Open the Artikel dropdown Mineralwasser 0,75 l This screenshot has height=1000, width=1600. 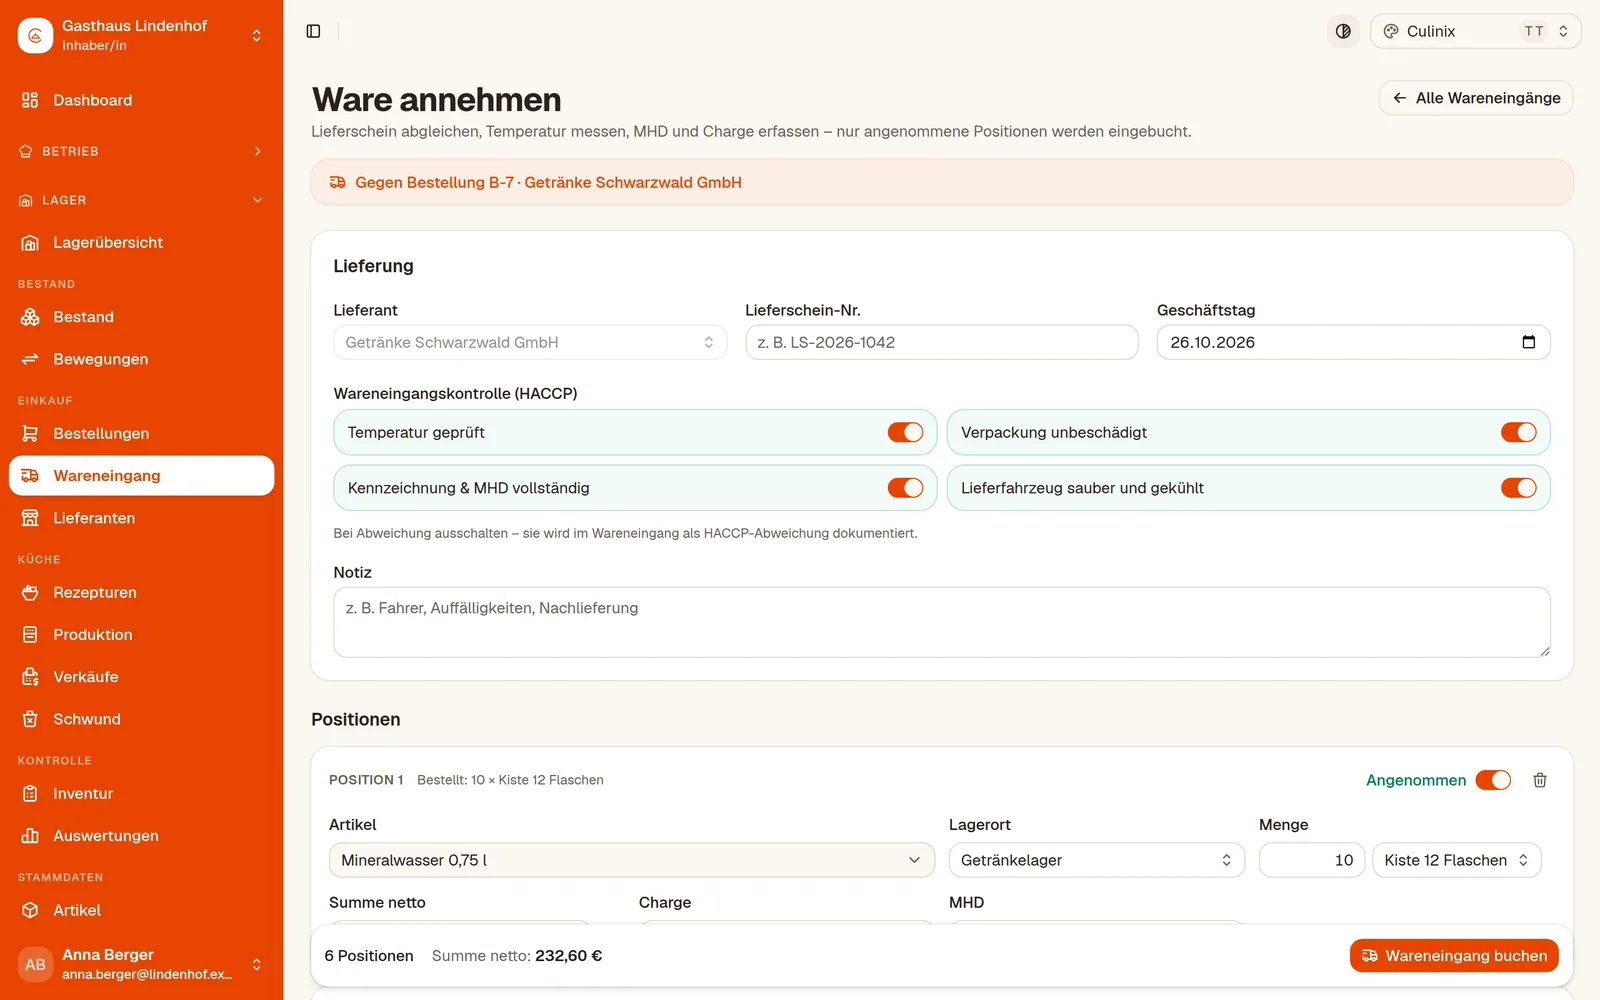tap(632, 860)
